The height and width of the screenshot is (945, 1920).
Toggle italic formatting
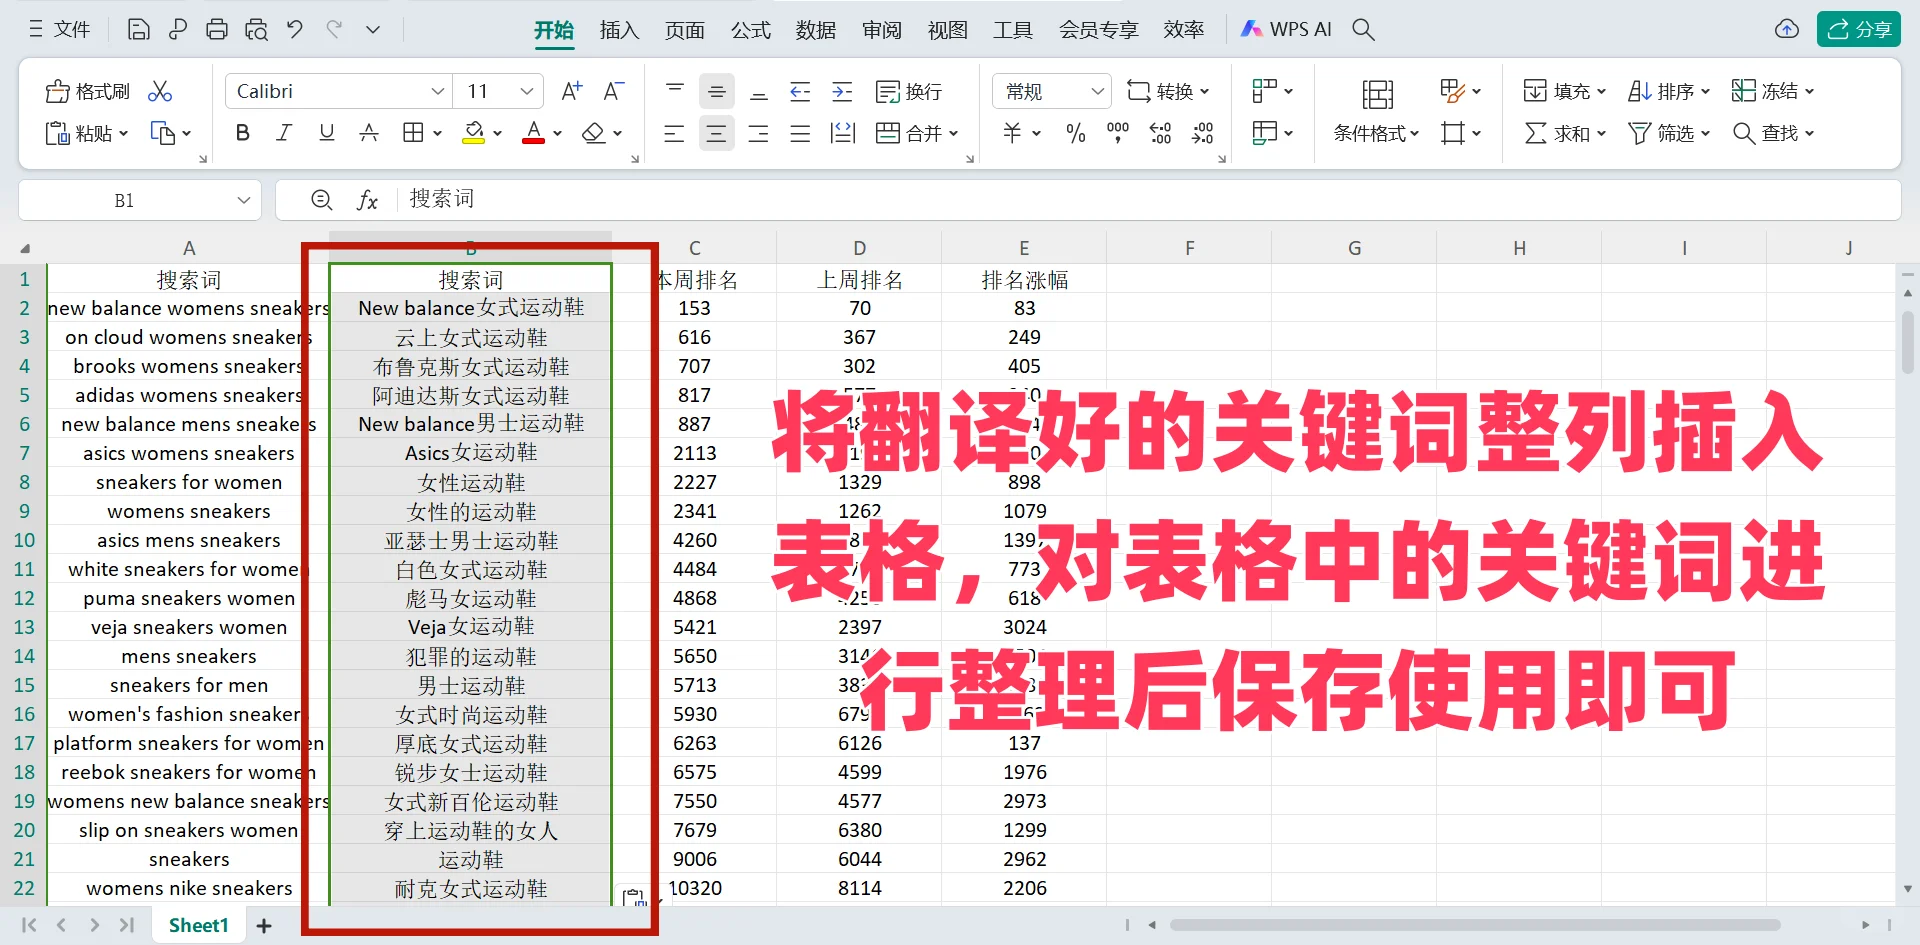(283, 133)
